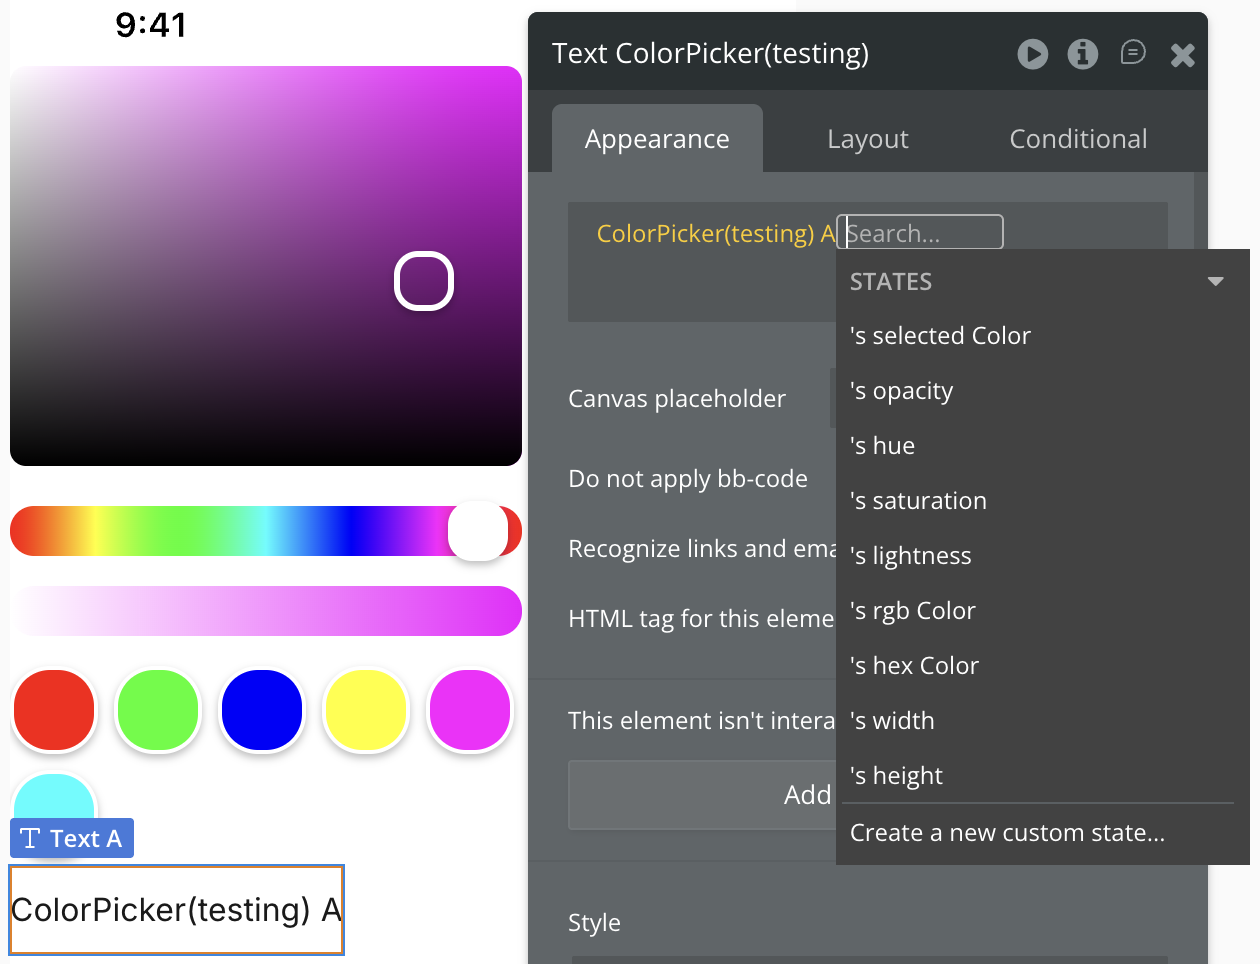Choose 's hex Color from list

pos(914,666)
